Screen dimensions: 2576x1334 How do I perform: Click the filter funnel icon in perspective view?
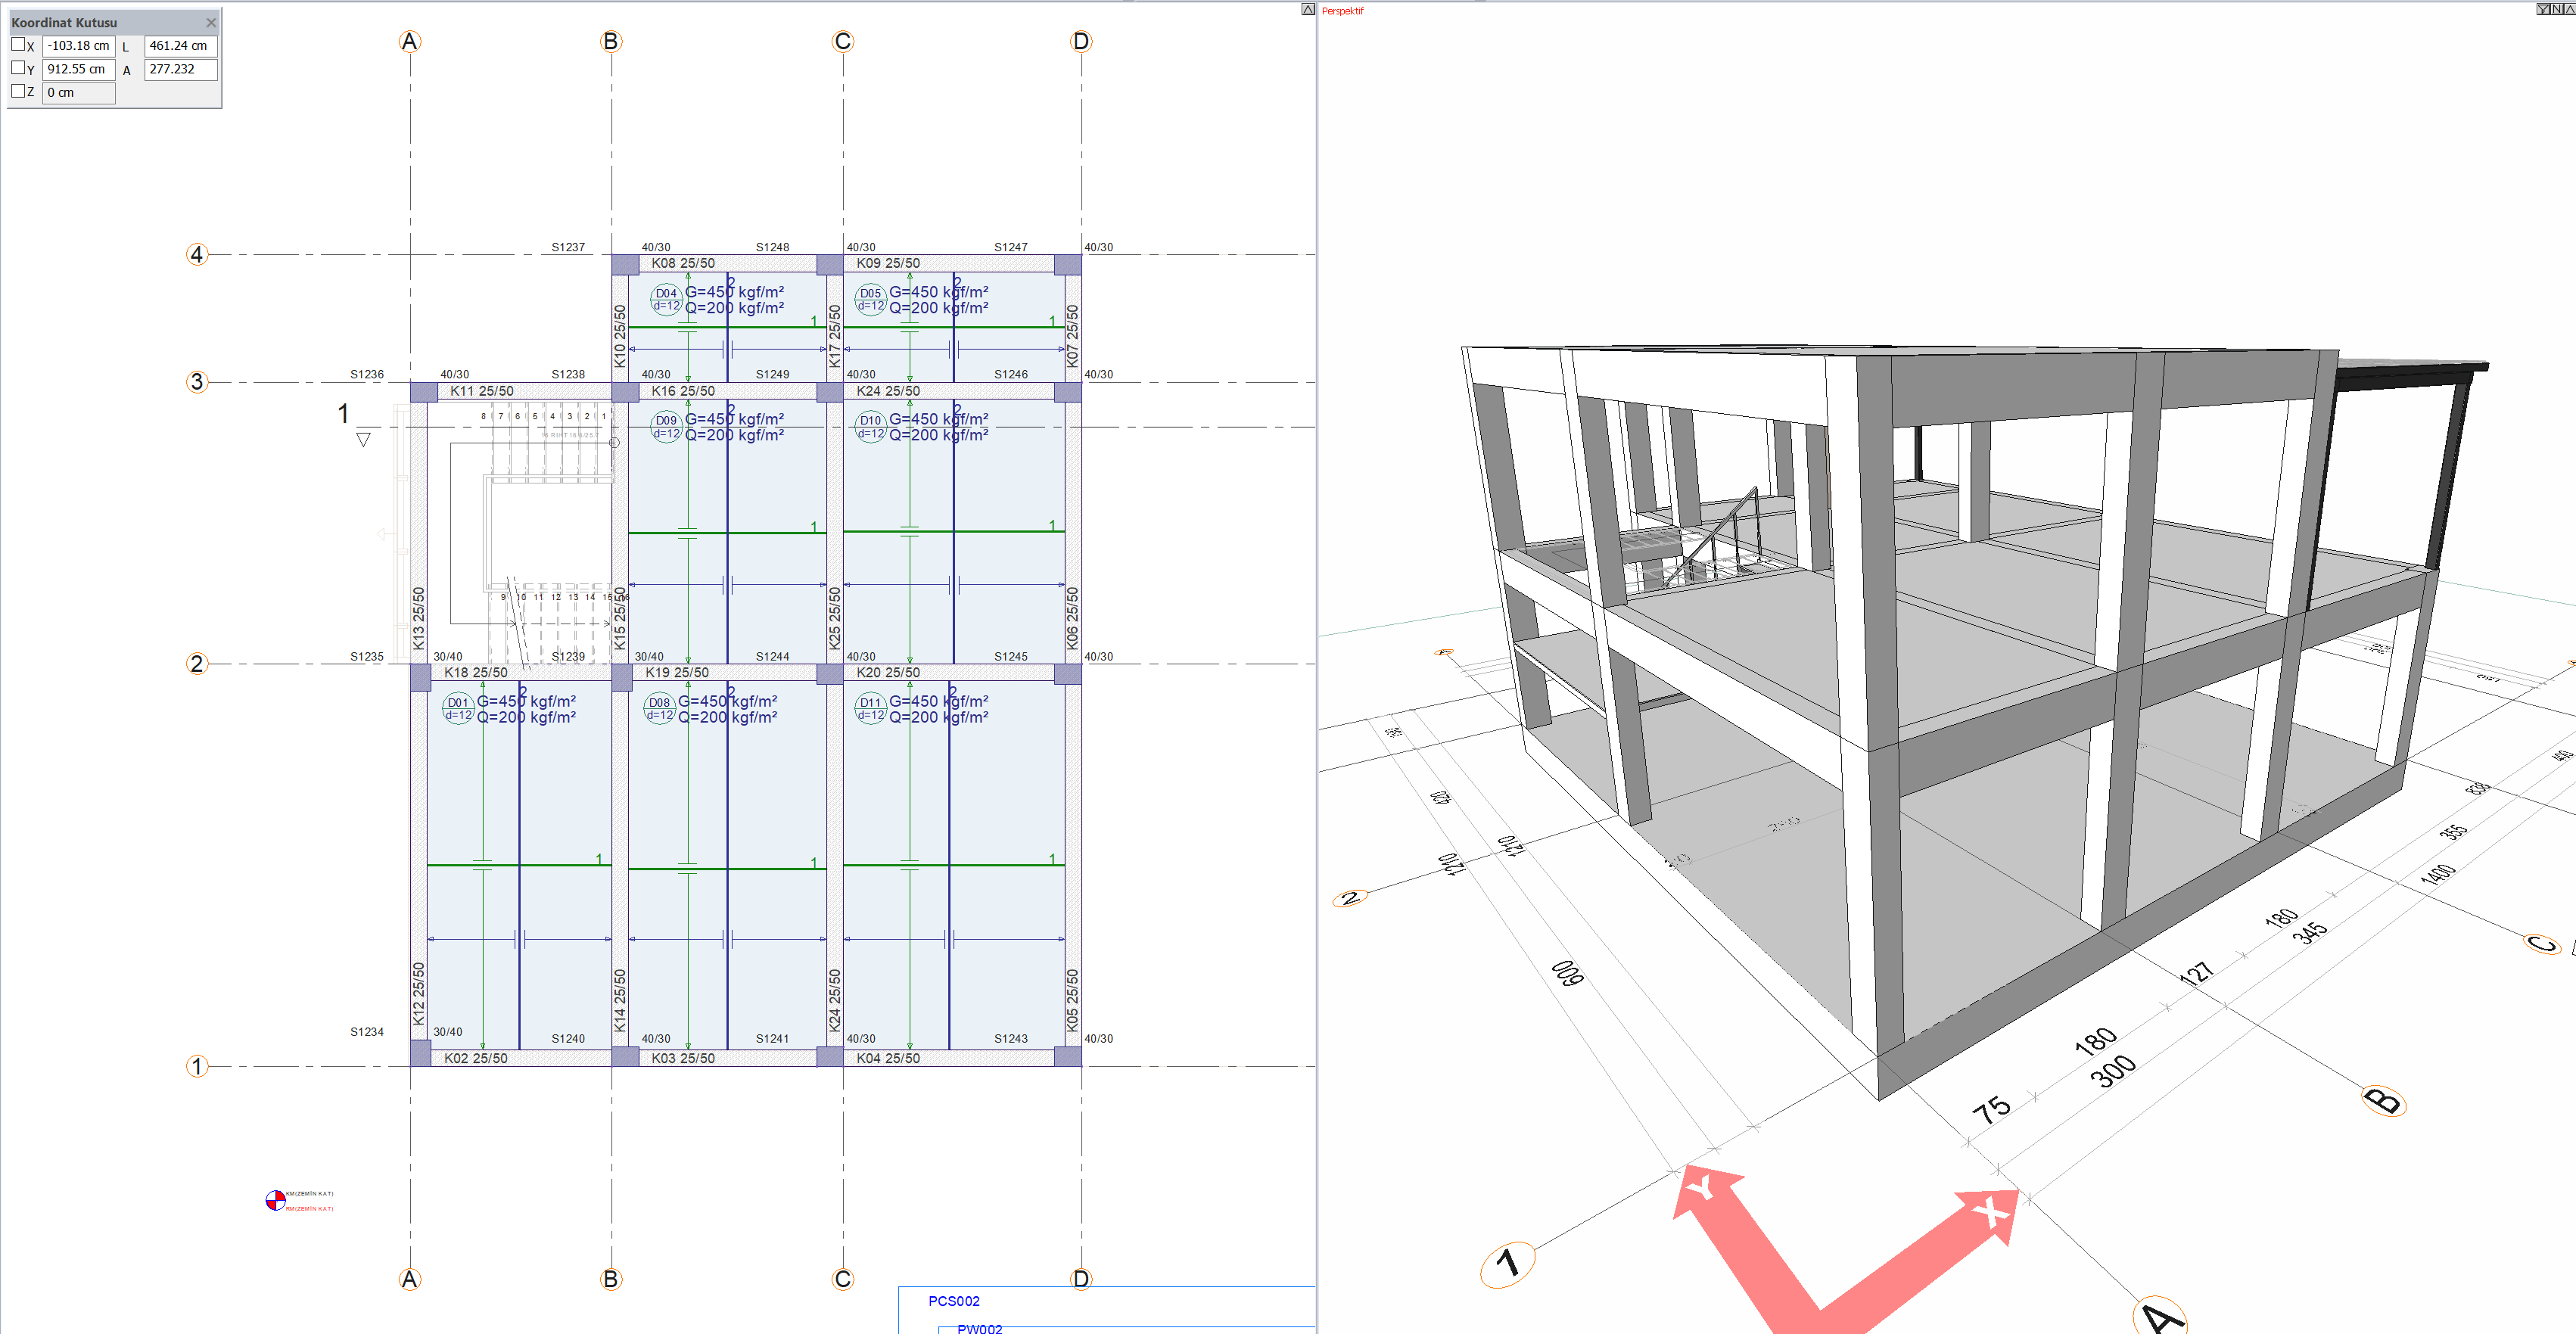(2543, 9)
